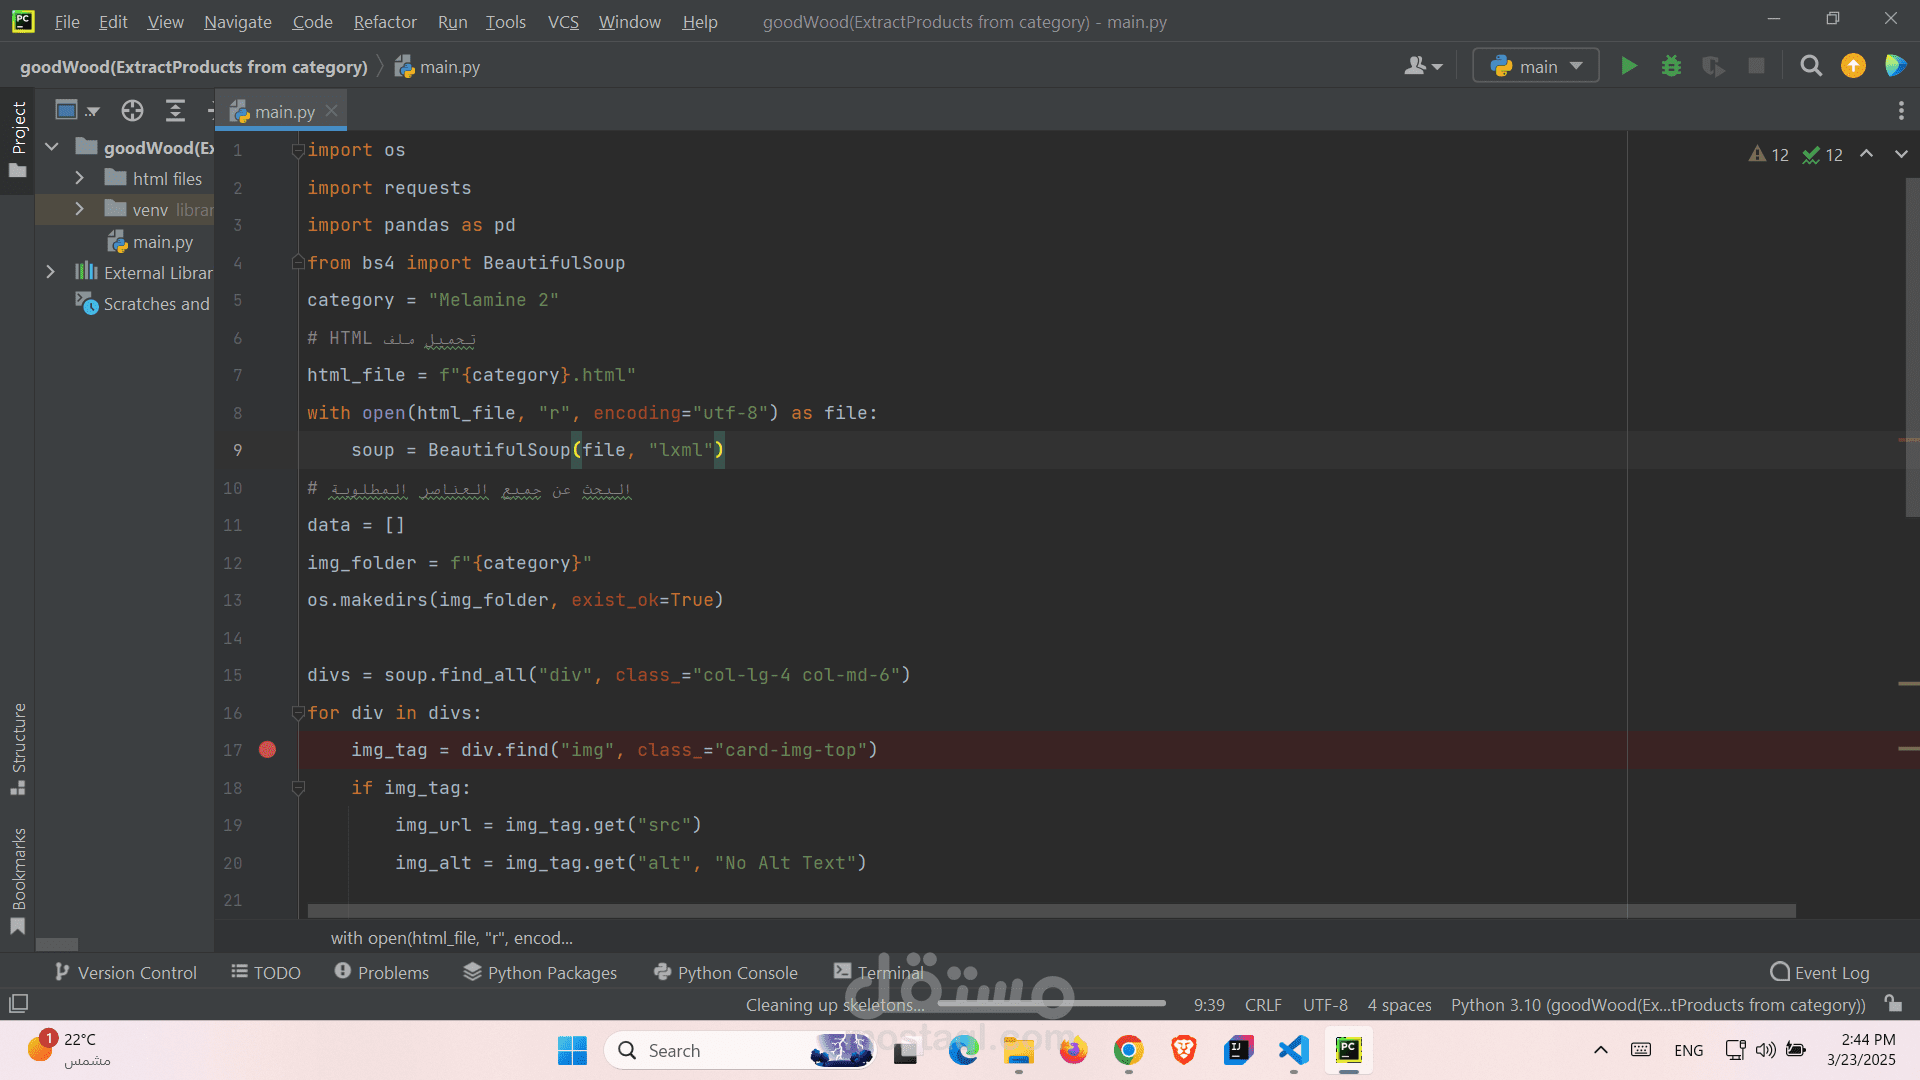Open editor tab options three-dot menu
This screenshot has height=1080, width=1920.
pos(1900,111)
